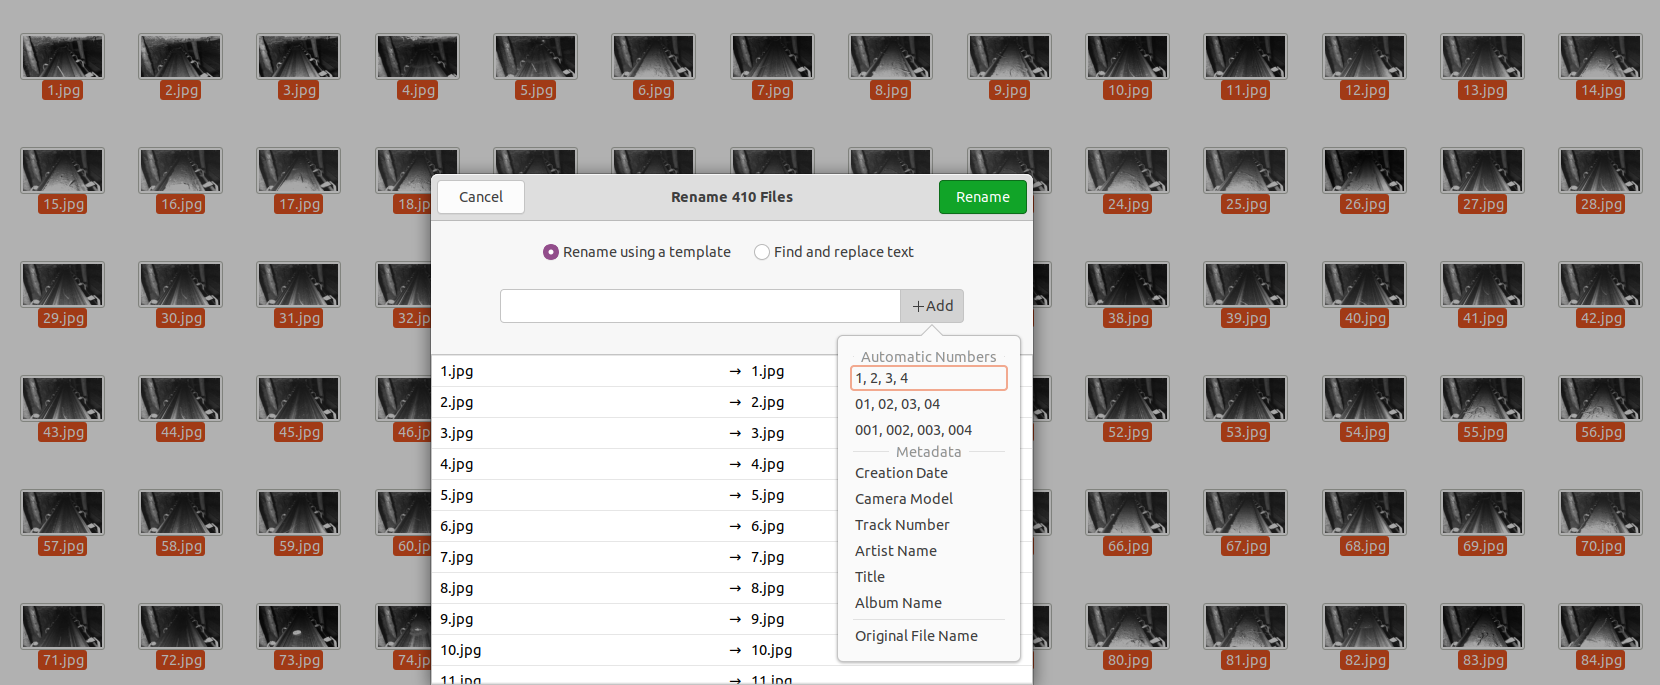Choose the 1, 2, 3, 4 numbering format
This screenshot has width=1660, height=685.
point(927,378)
